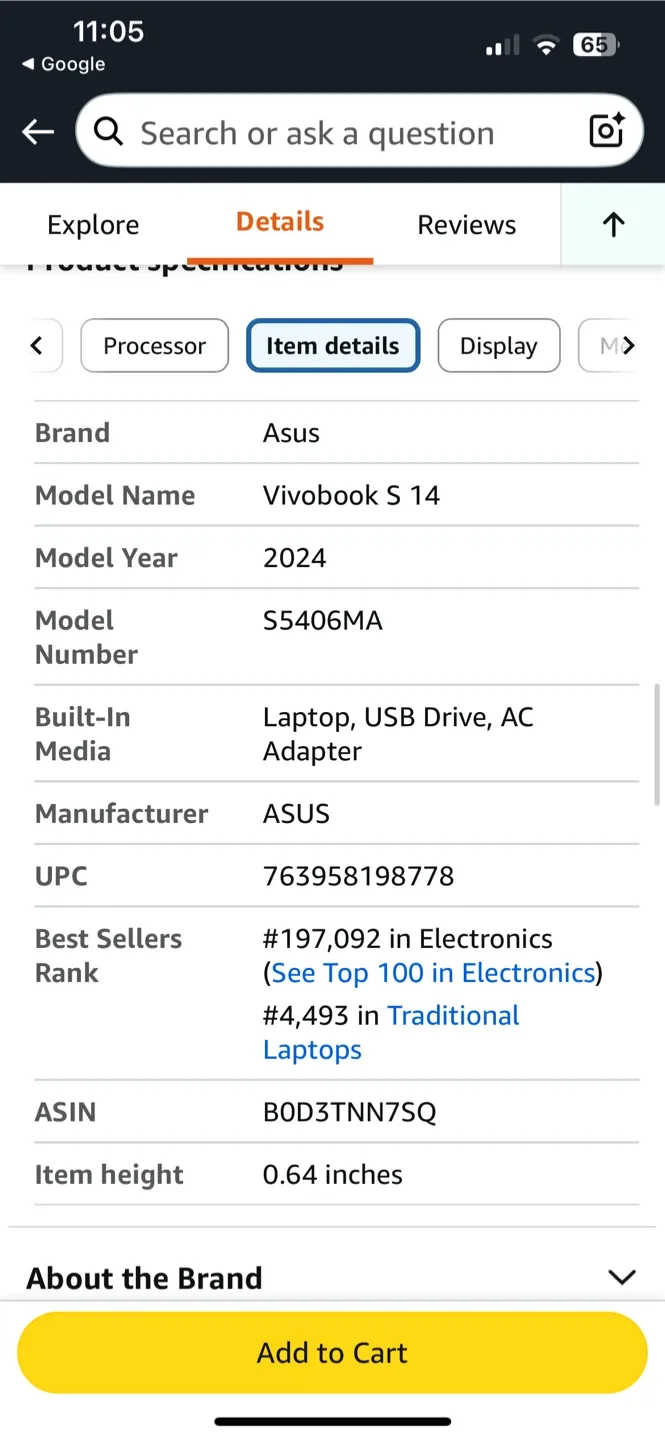665x1440 pixels.
Task: Tap the left chevron in the specs carousel
Action: 38,345
